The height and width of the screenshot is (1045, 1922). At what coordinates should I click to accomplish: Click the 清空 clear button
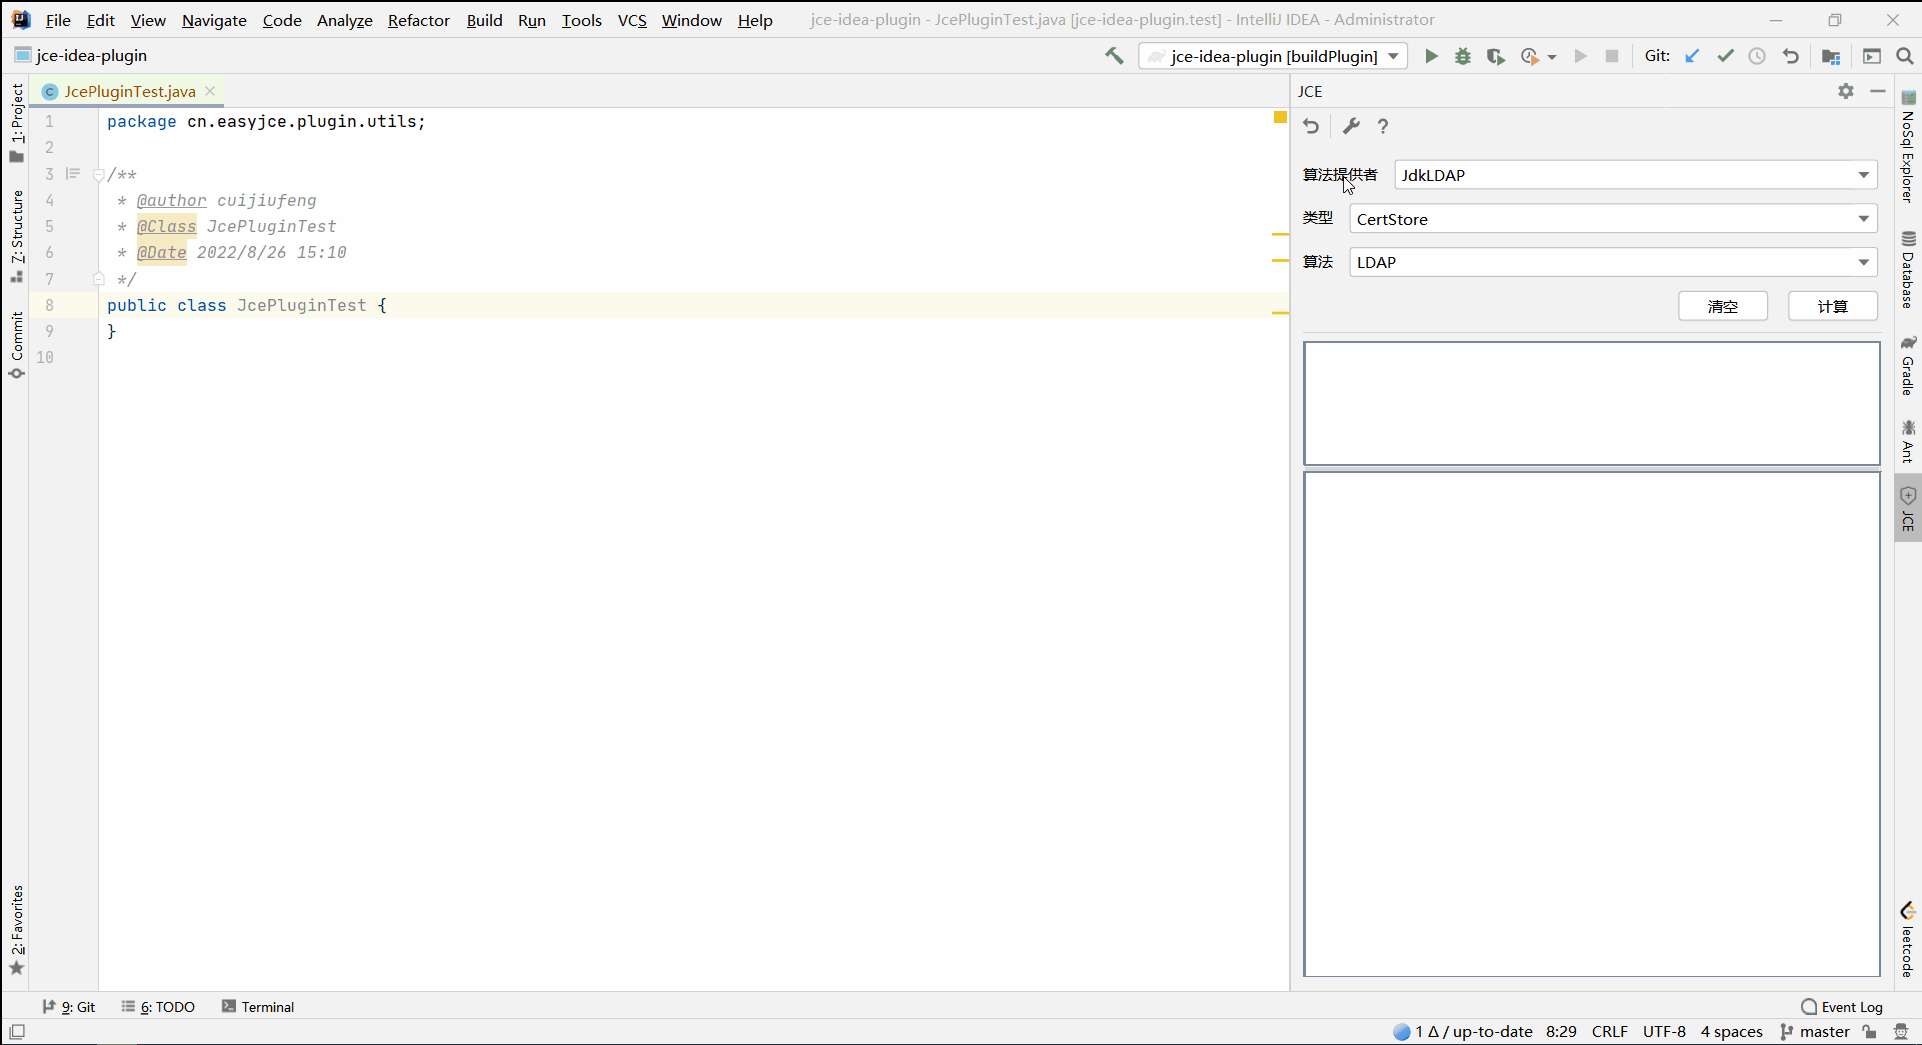point(1723,306)
